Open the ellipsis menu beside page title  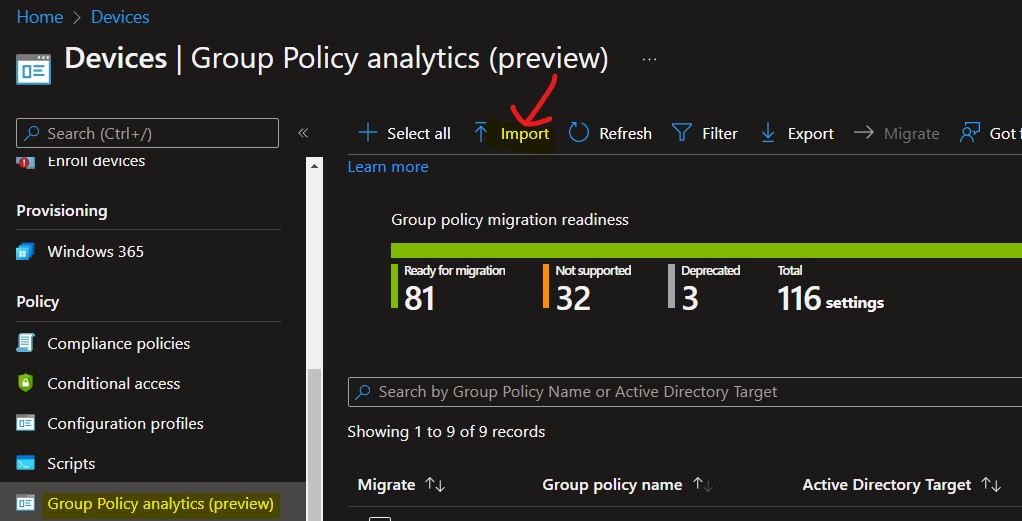coord(649,59)
